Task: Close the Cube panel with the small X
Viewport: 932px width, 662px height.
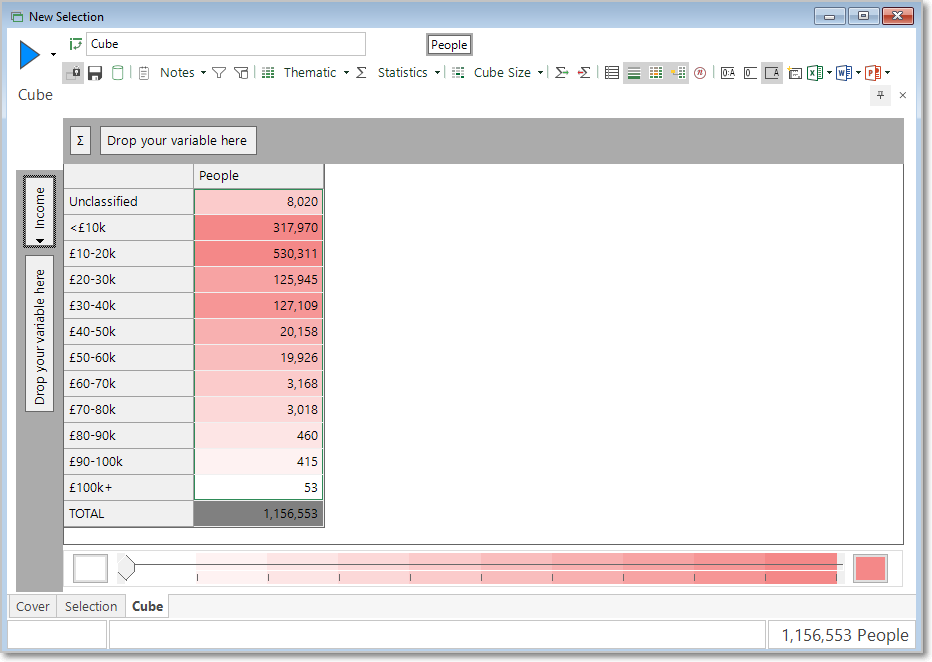Action: click(903, 95)
